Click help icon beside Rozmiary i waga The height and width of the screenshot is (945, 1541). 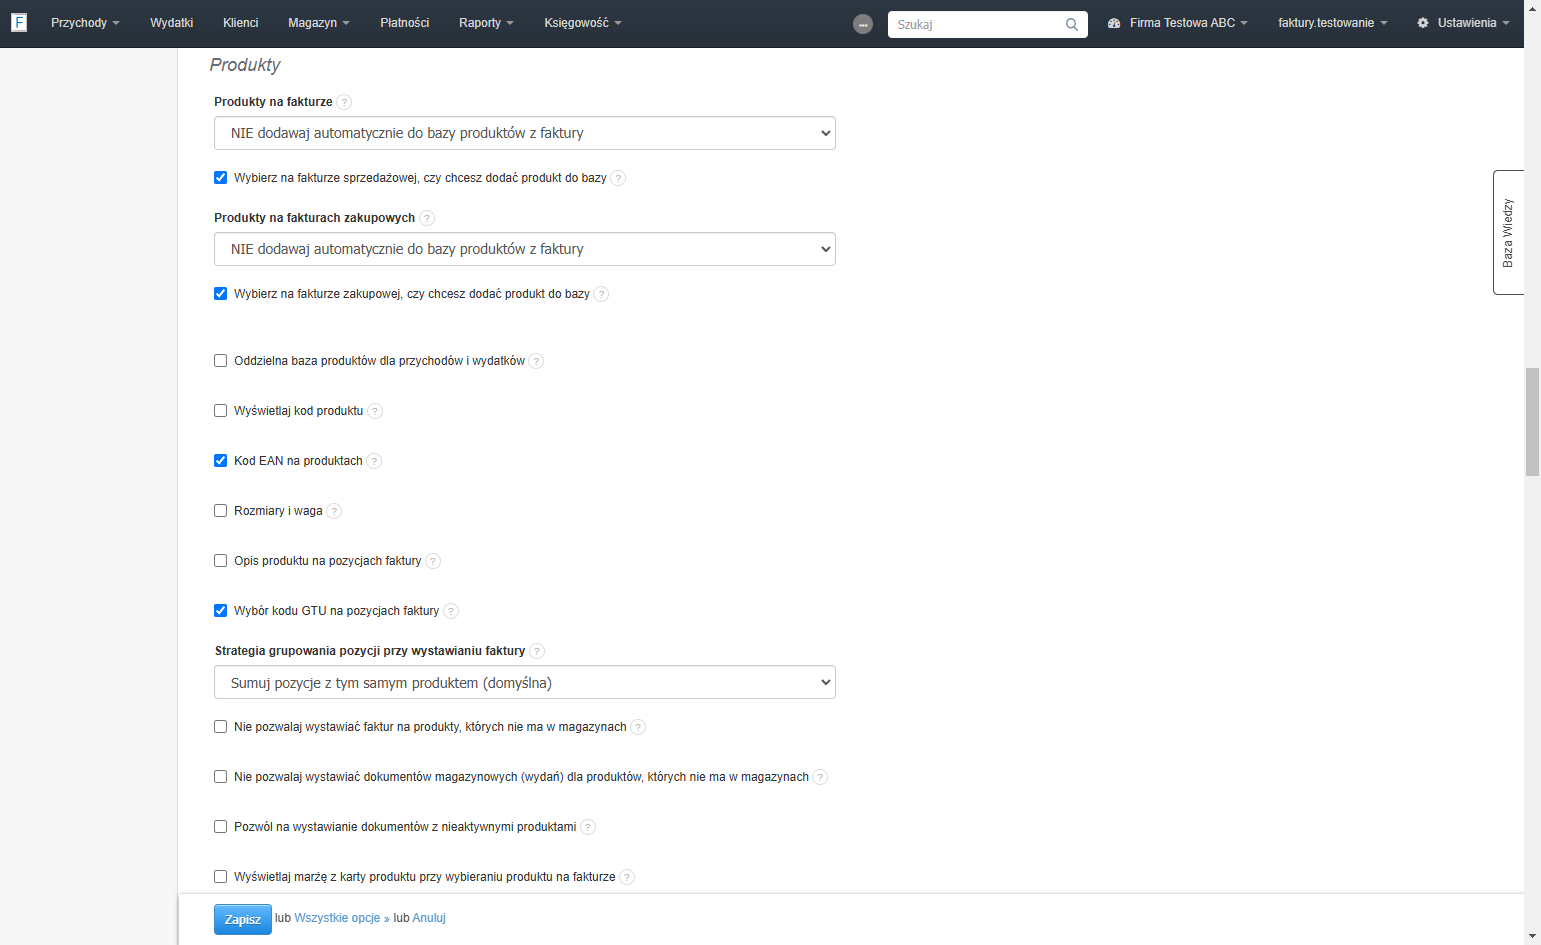(334, 511)
